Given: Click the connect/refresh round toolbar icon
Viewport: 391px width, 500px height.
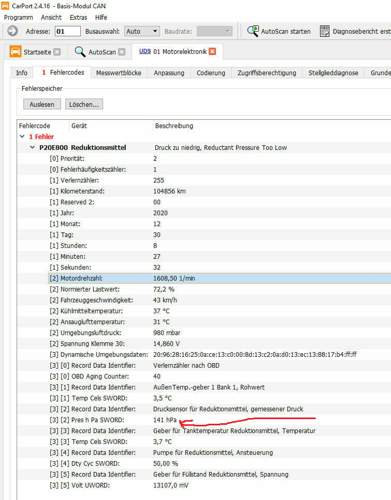Looking at the screenshot, I should click(x=12, y=31).
